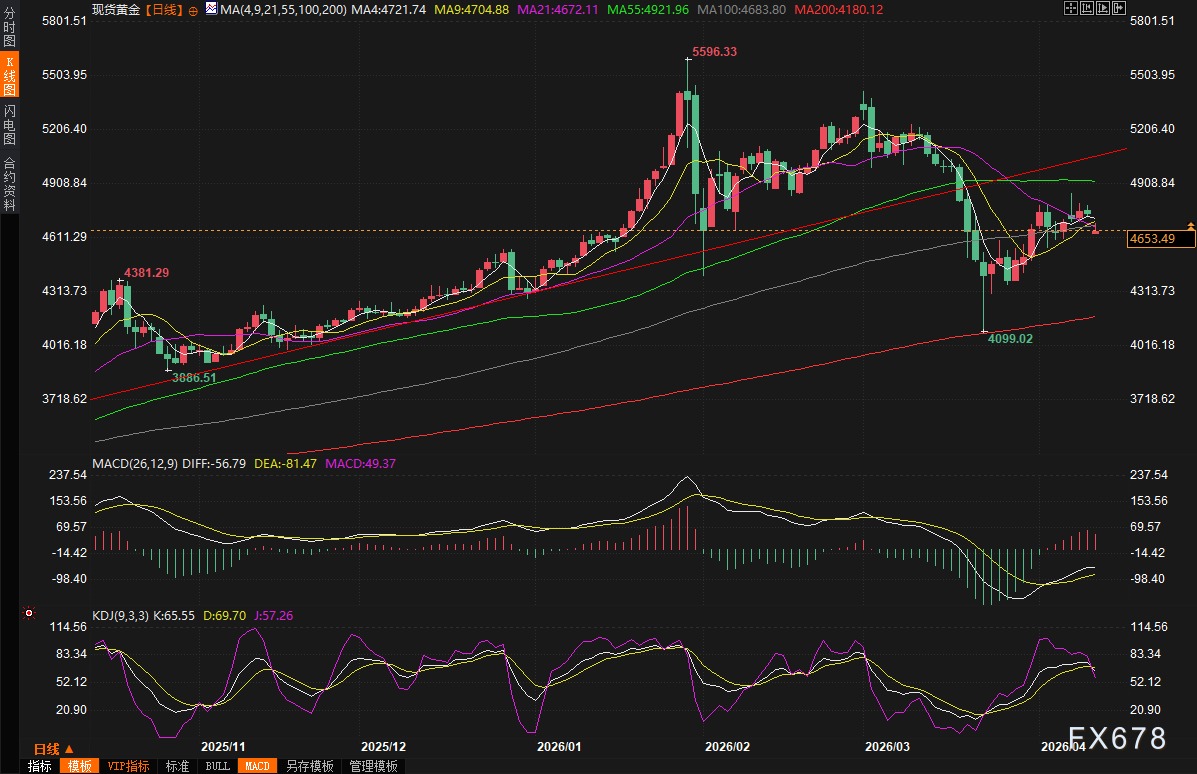
Task: Toggle the BULL template option
Action: pyautogui.click(x=217, y=766)
